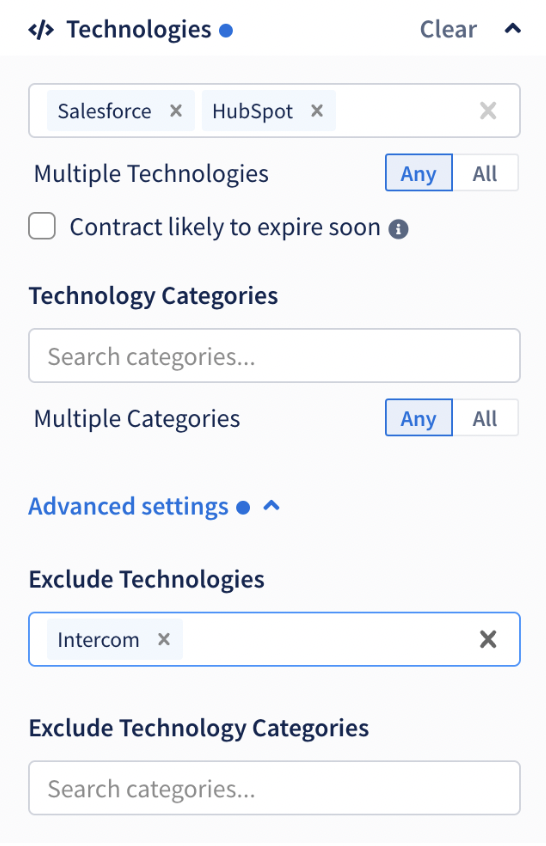This screenshot has width=546, height=846.
Task: Clear all excluded technologies field
Action: coord(488,639)
